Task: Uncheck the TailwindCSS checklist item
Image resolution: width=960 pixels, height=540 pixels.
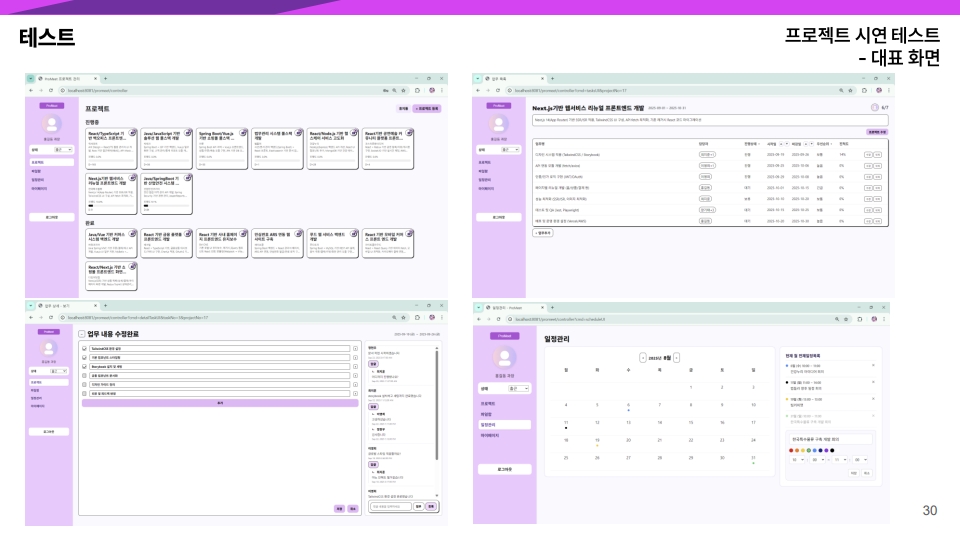Action: (84, 348)
